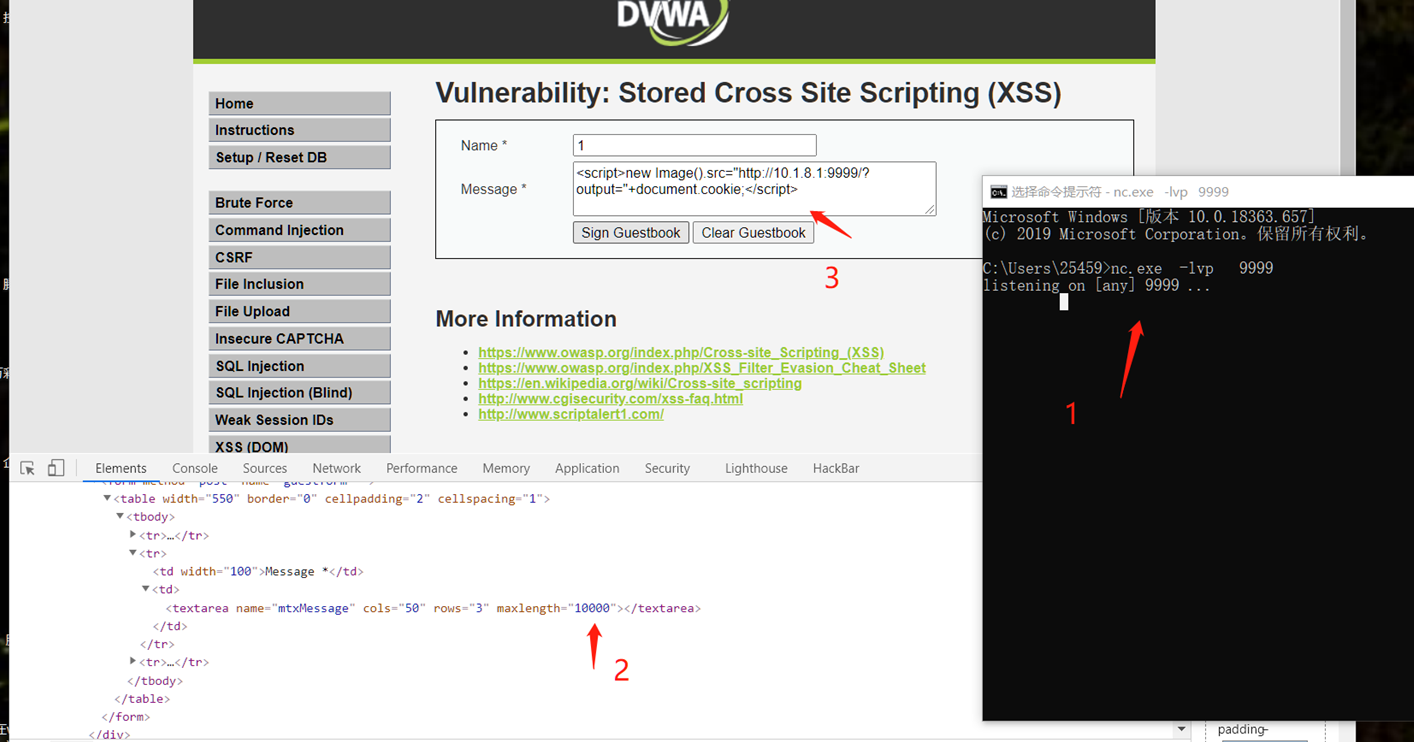Open the File Upload page

click(299, 311)
